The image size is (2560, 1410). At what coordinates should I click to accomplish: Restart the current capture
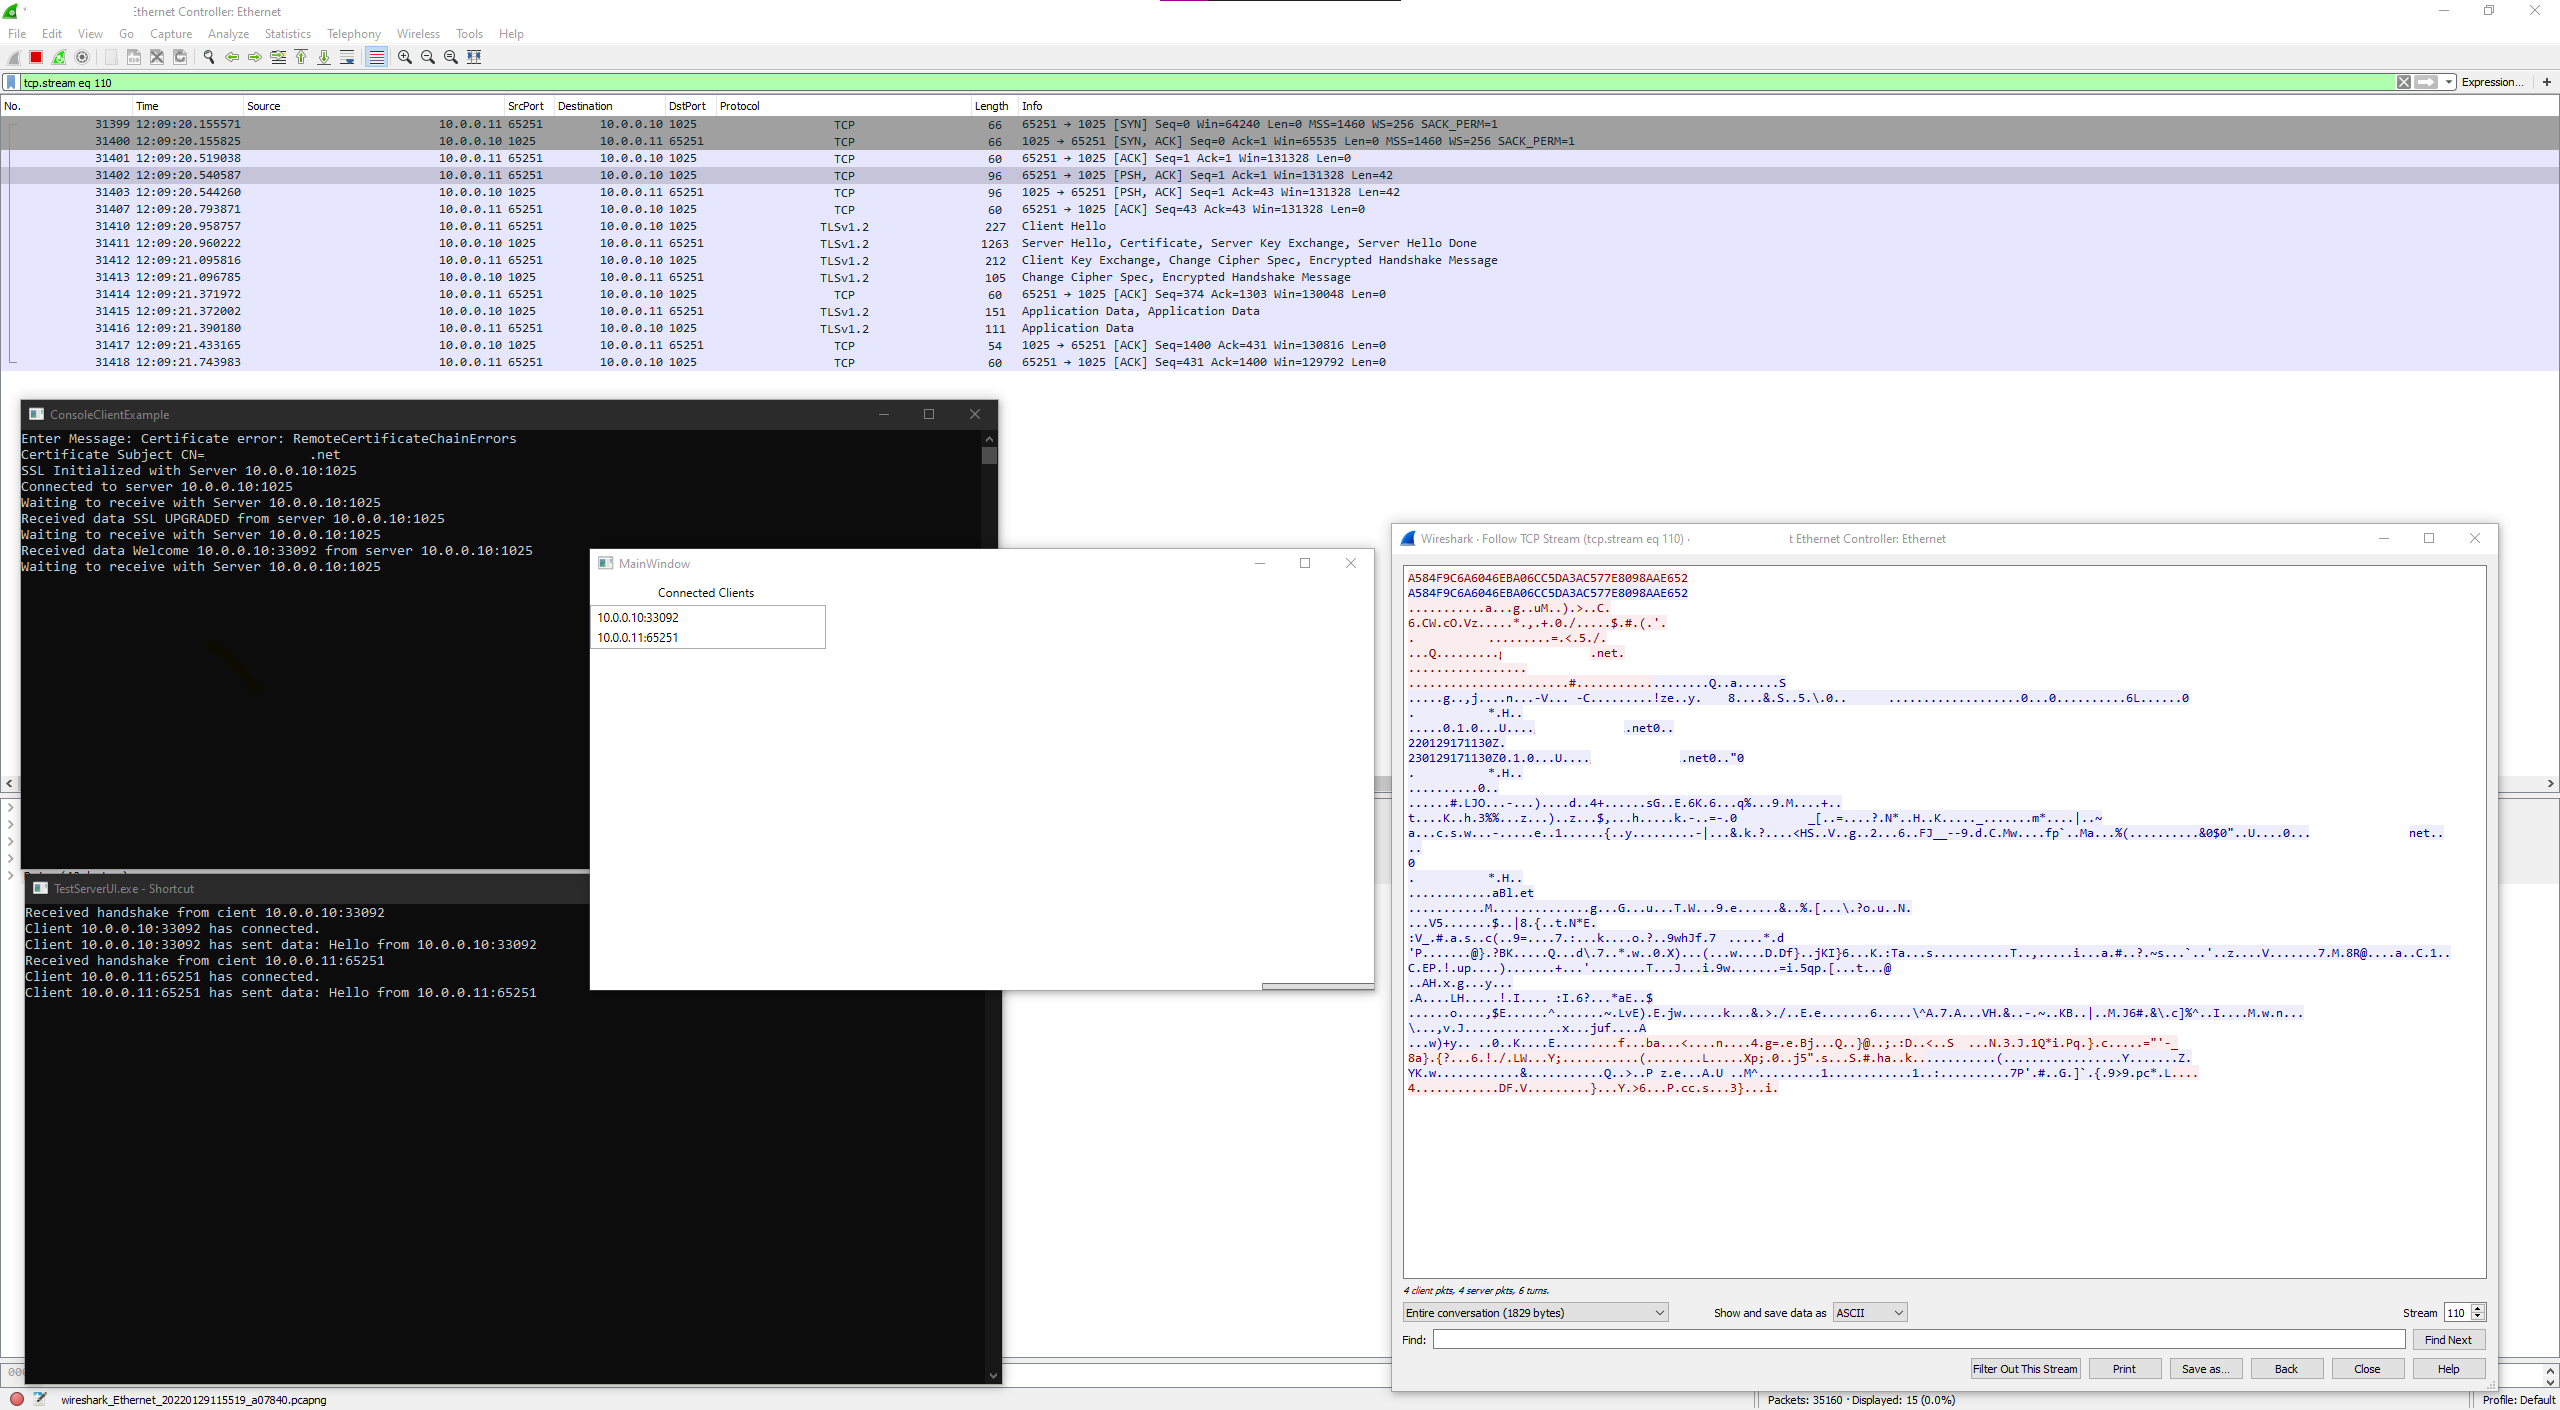[60, 57]
